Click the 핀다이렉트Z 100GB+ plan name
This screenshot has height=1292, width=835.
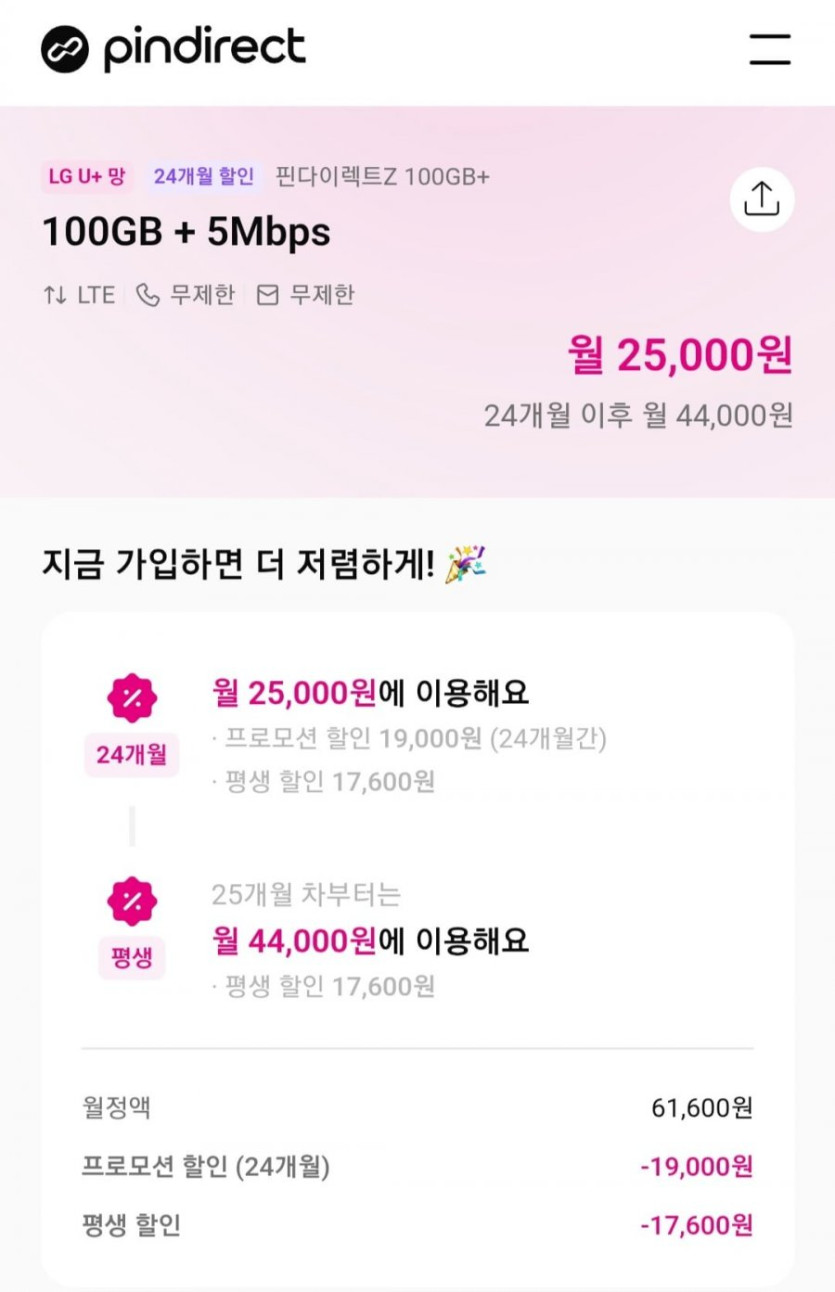click(x=382, y=178)
